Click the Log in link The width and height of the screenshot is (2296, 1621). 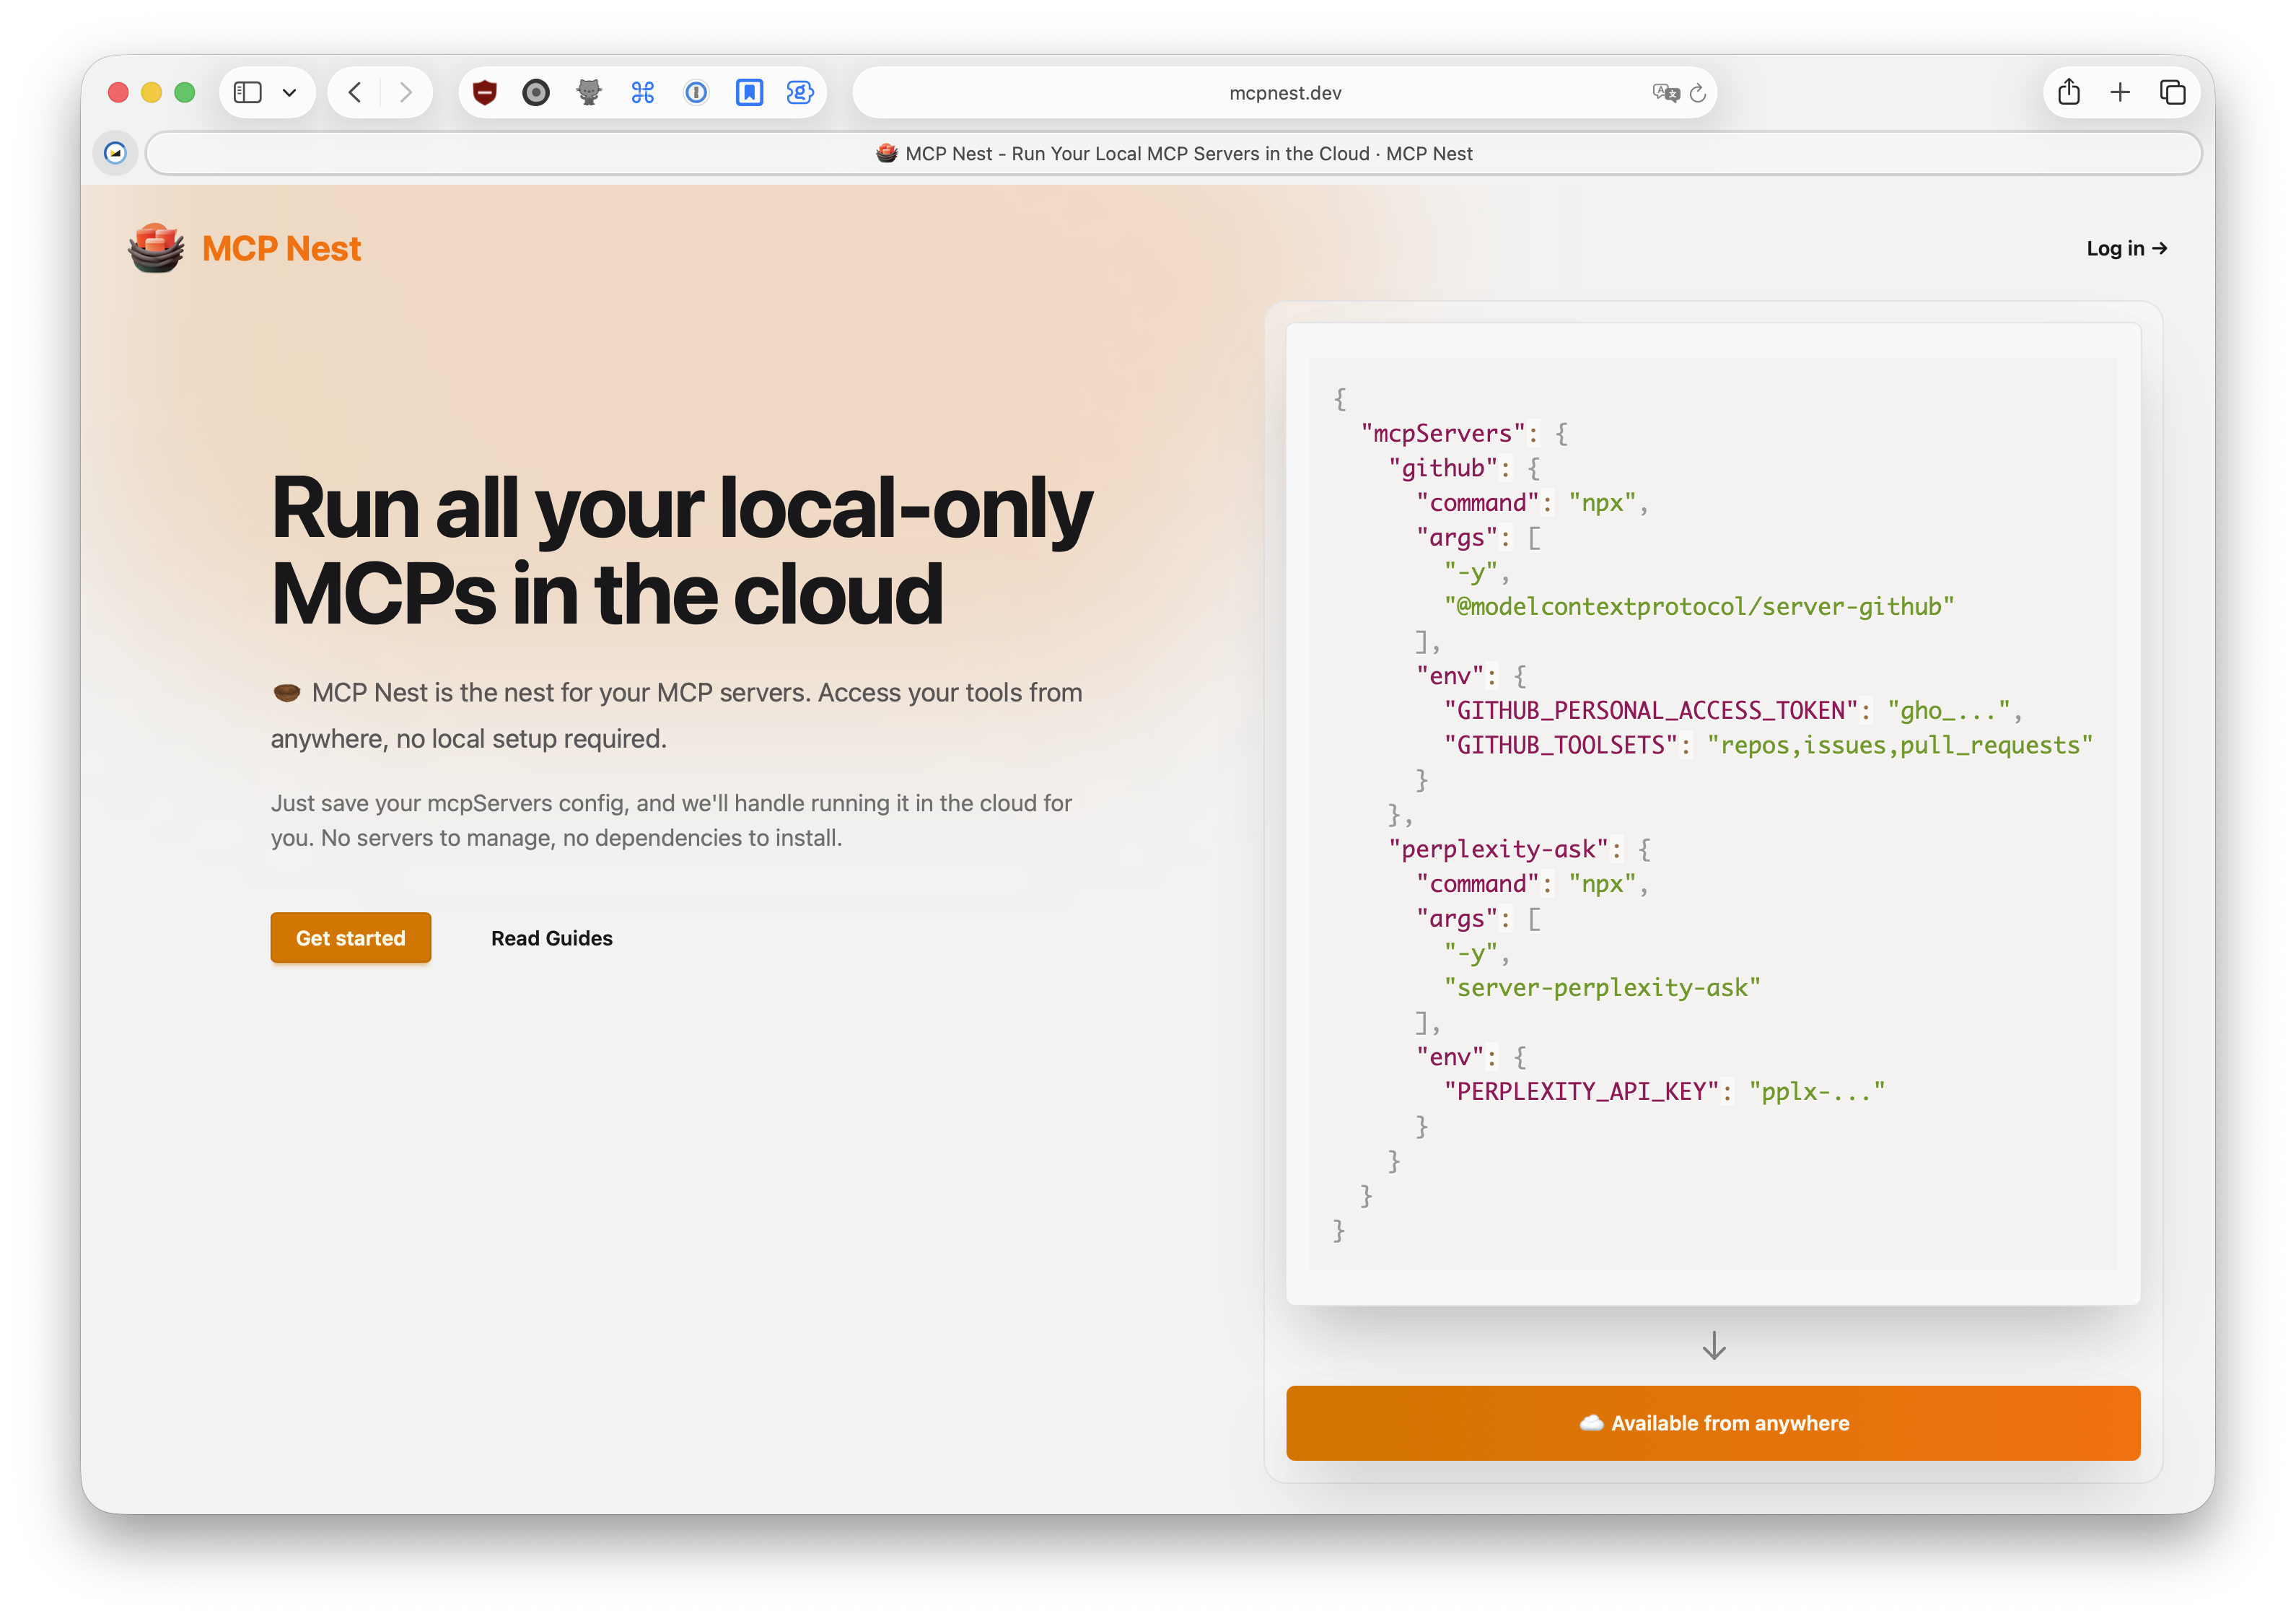coord(2125,248)
